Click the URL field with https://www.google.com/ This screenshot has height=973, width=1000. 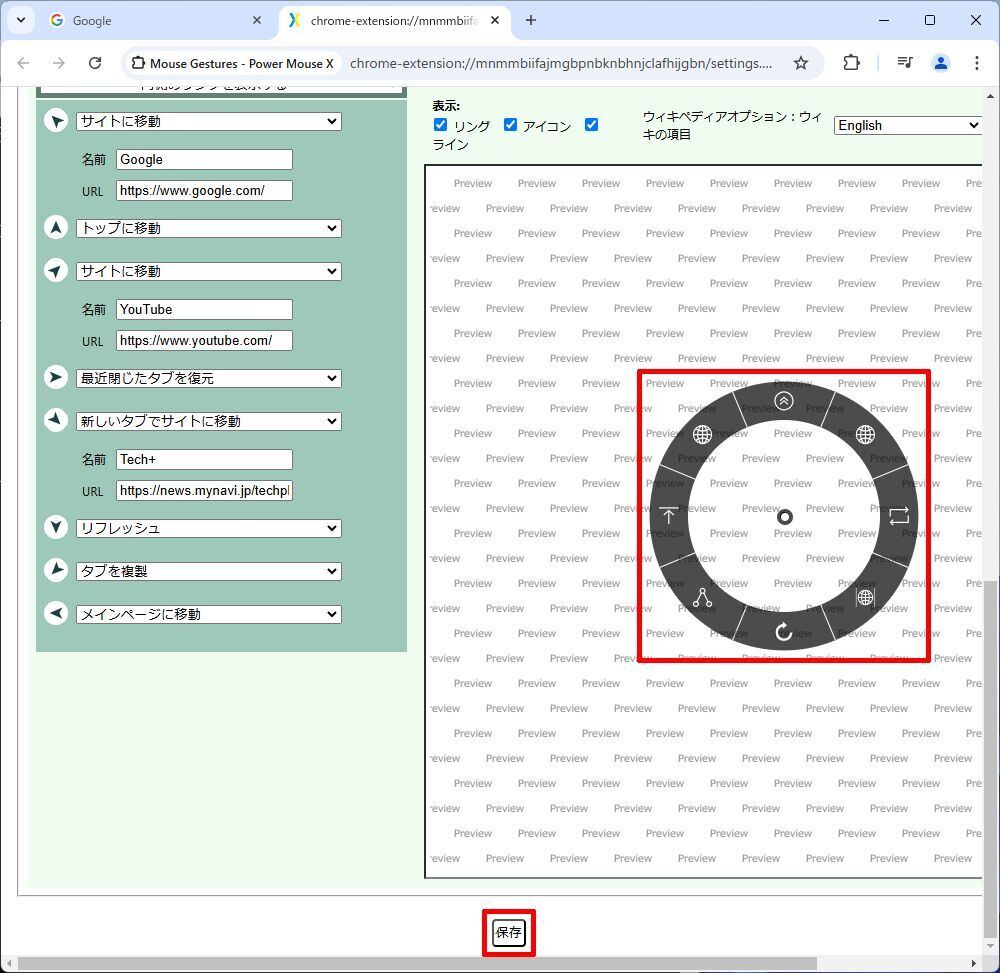coord(204,190)
